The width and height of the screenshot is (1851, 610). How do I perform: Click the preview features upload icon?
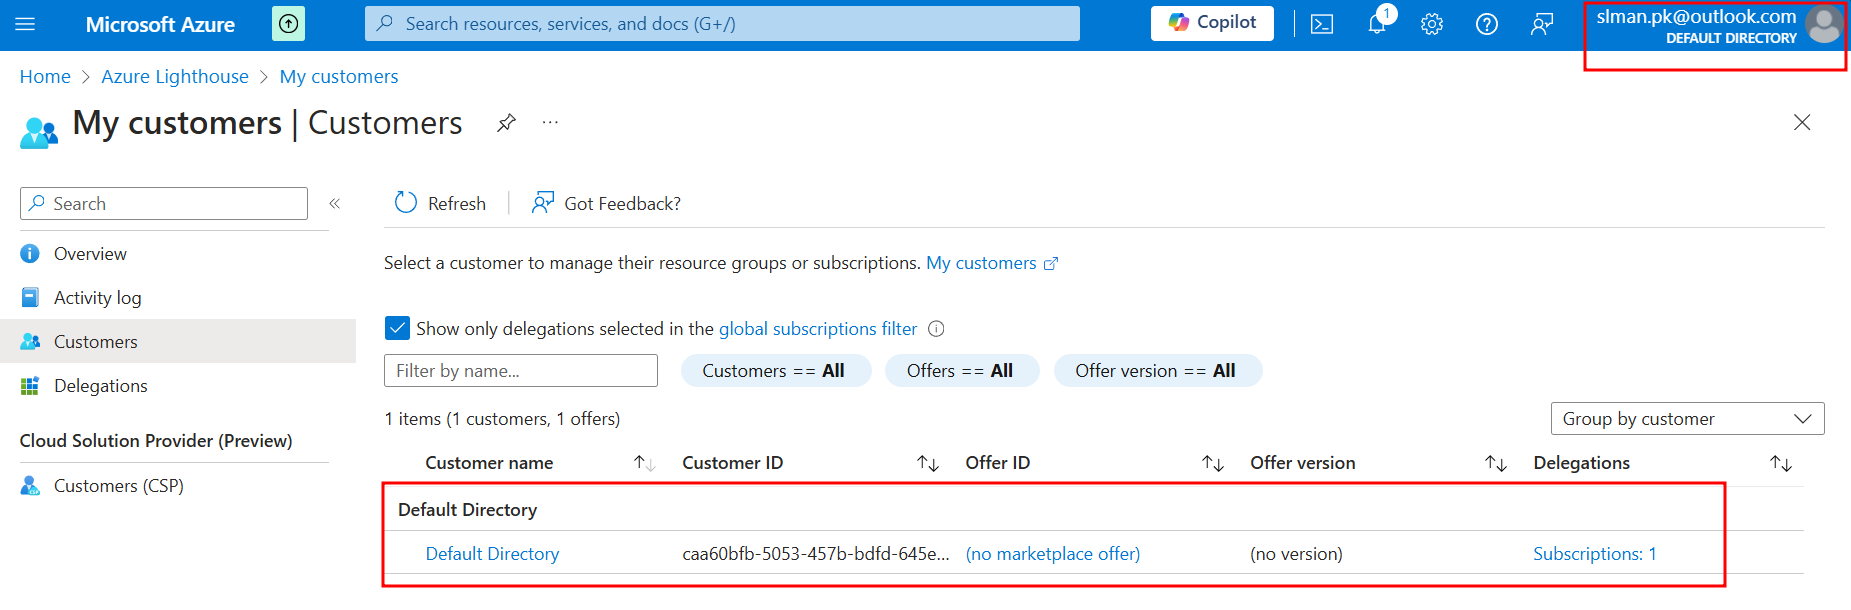pos(288,24)
